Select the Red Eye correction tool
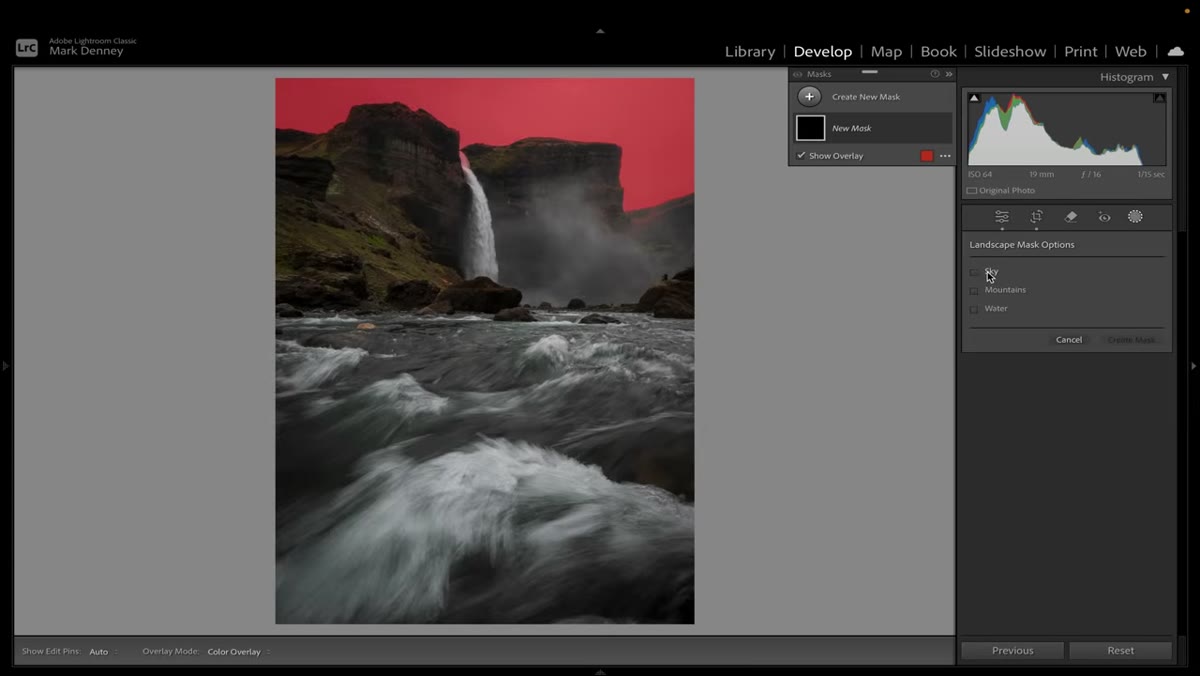The width and height of the screenshot is (1200, 676). click(1104, 217)
